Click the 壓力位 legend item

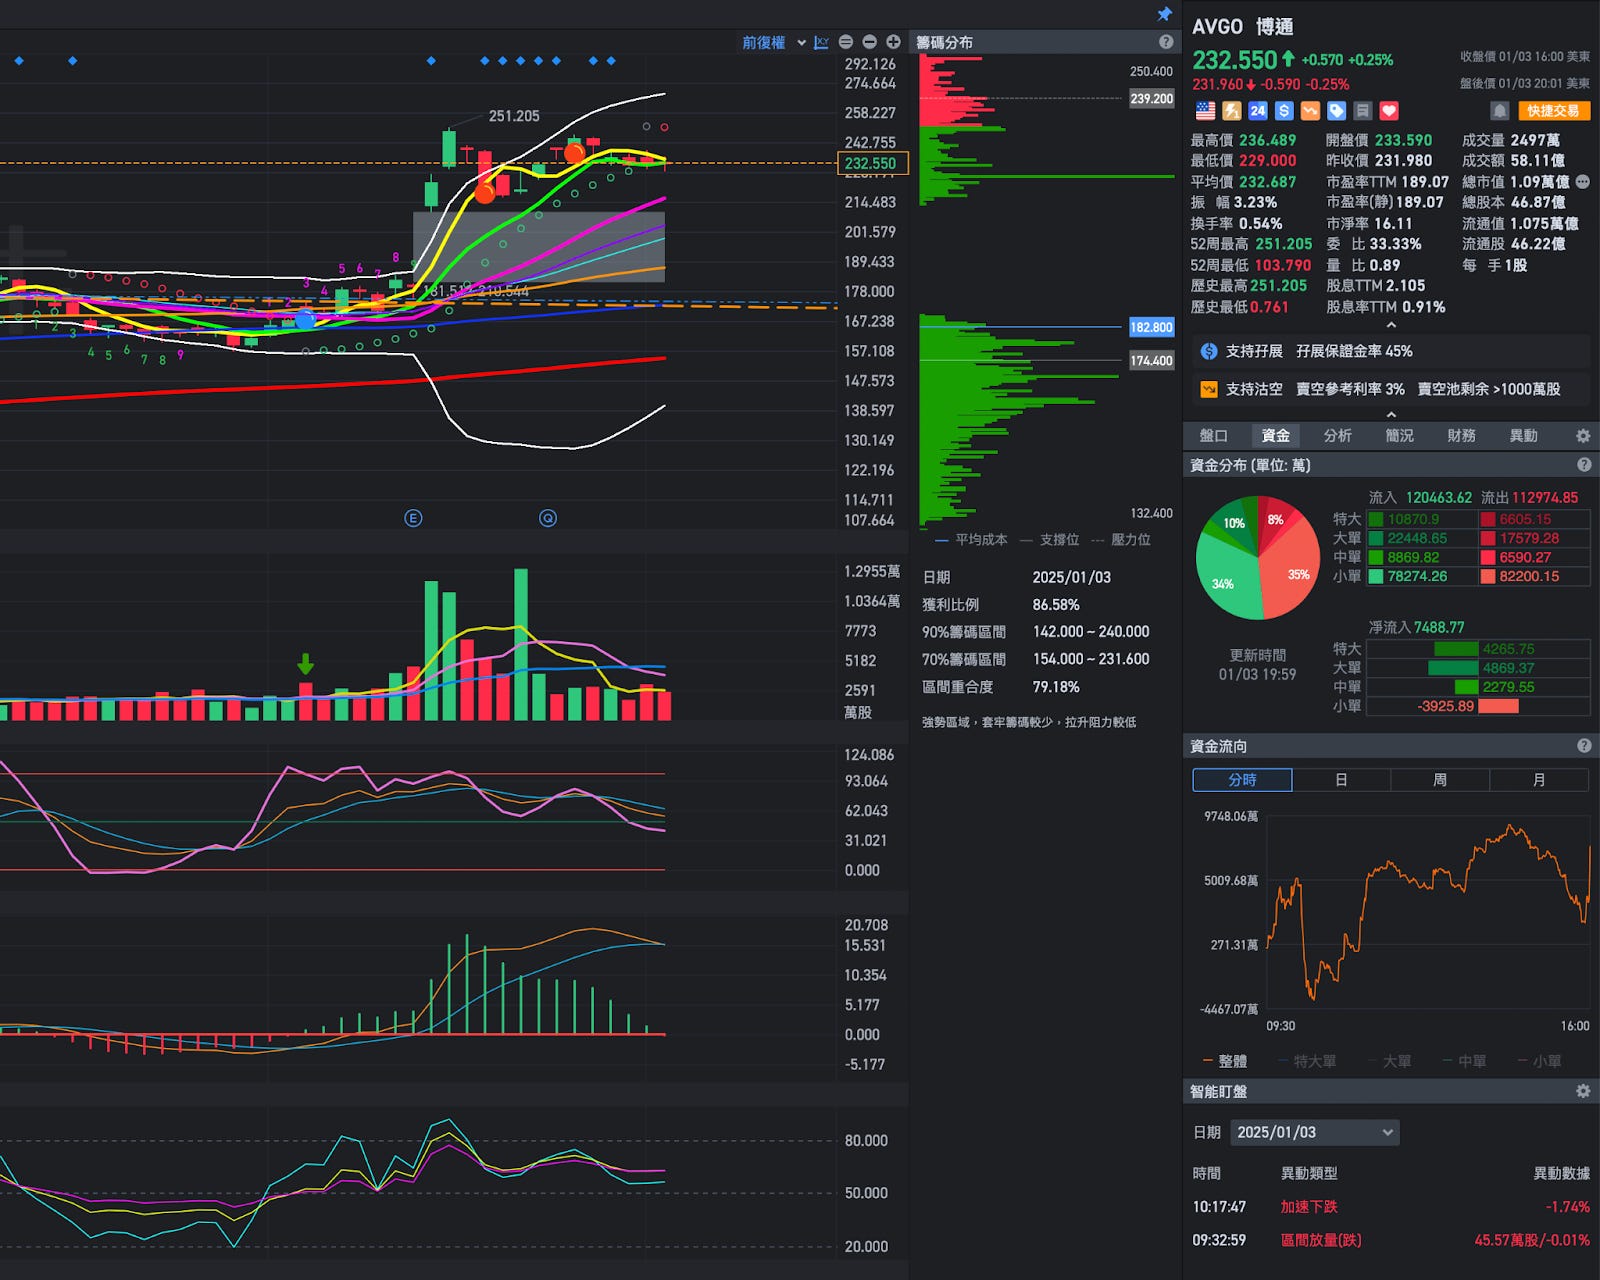[1121, 540]
